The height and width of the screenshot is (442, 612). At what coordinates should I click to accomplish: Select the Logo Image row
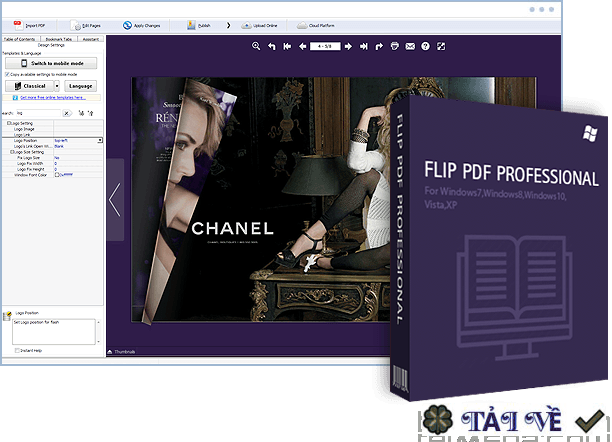(53, 129)
